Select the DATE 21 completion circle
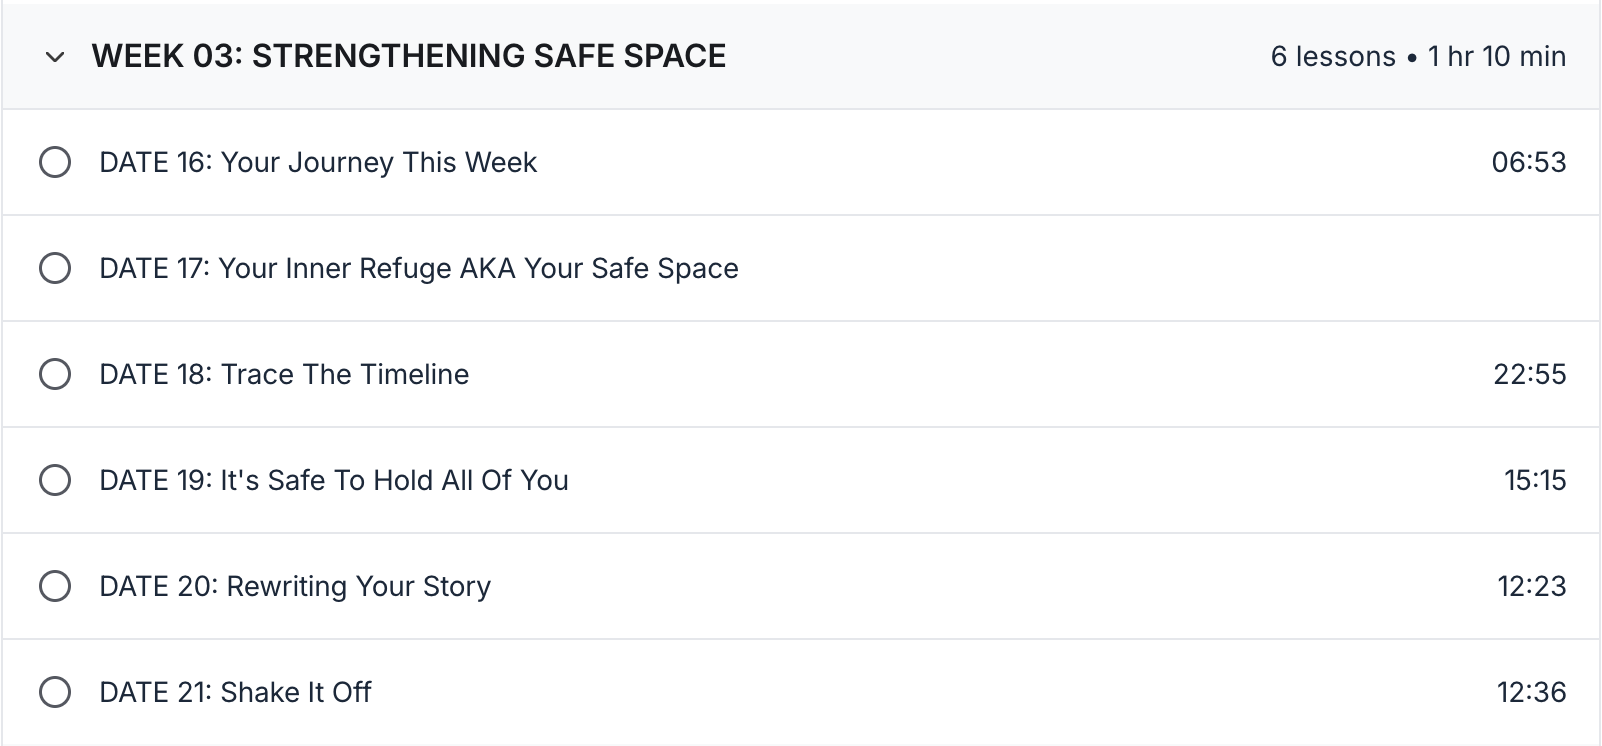Viewport: 1602px width, 746px height. coord(55,692)
